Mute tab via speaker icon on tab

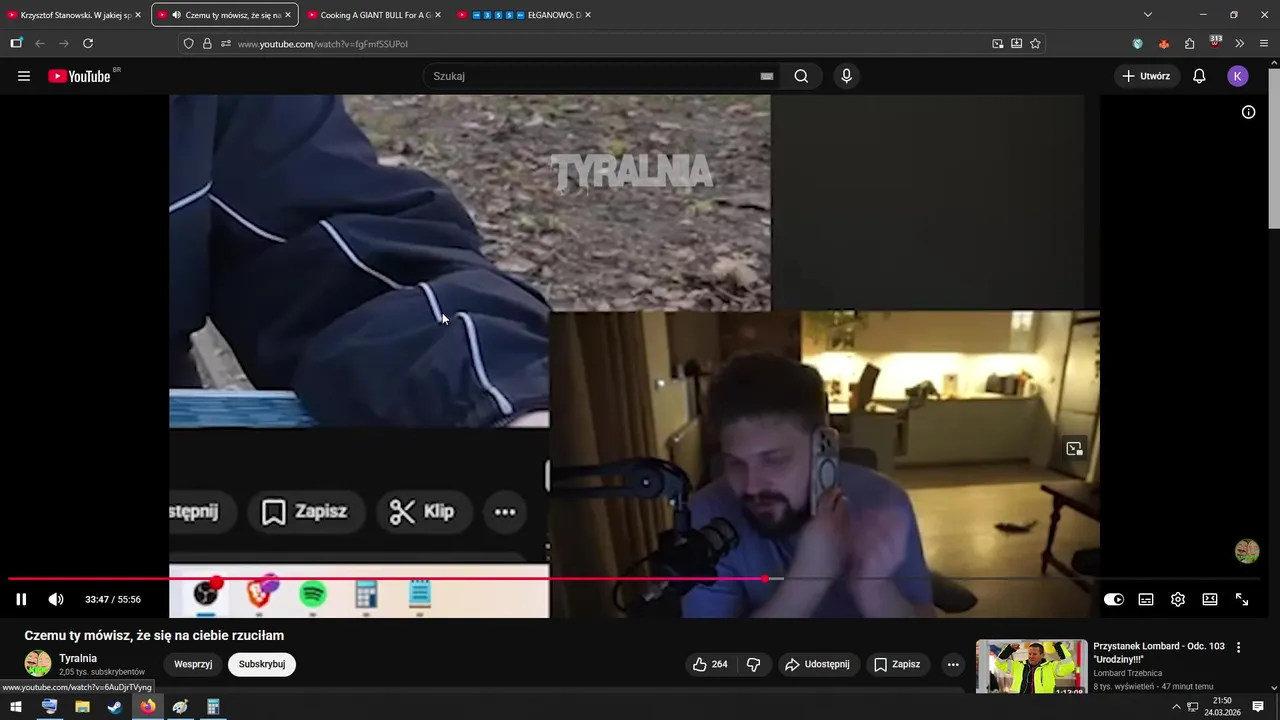click(176, 15)
